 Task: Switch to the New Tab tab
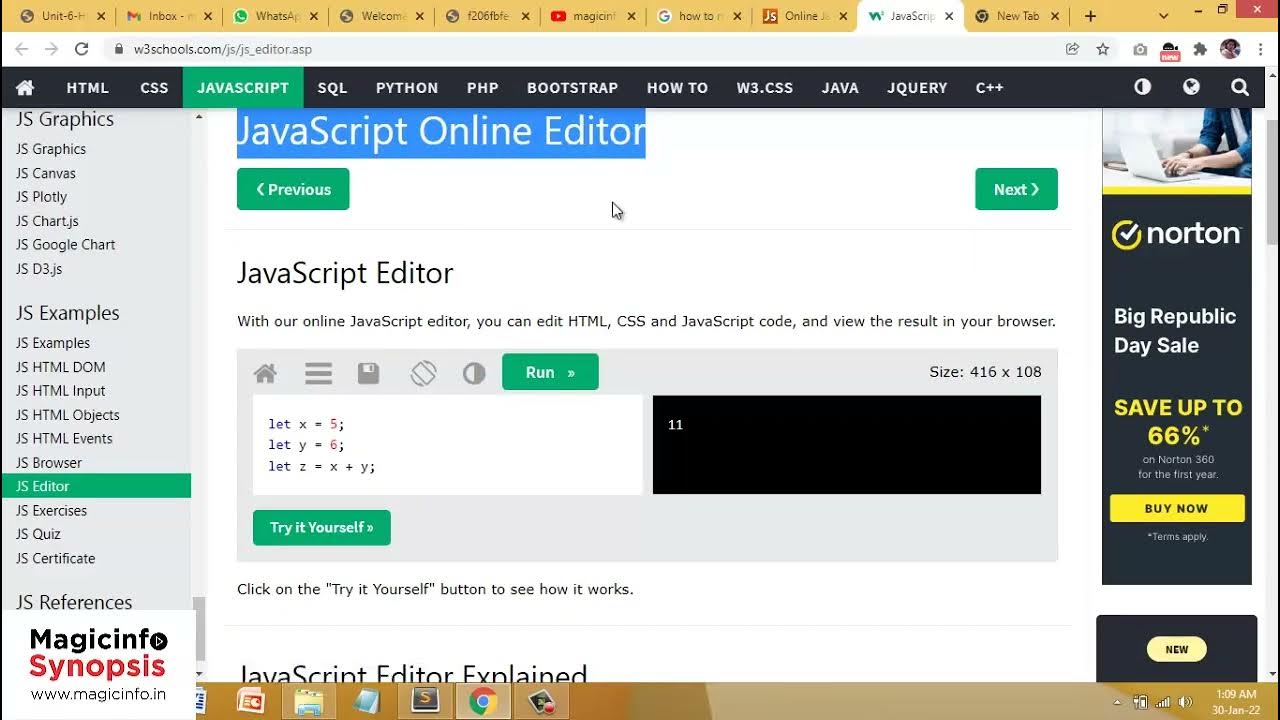pyautogui.click(x=1017, y=16)
